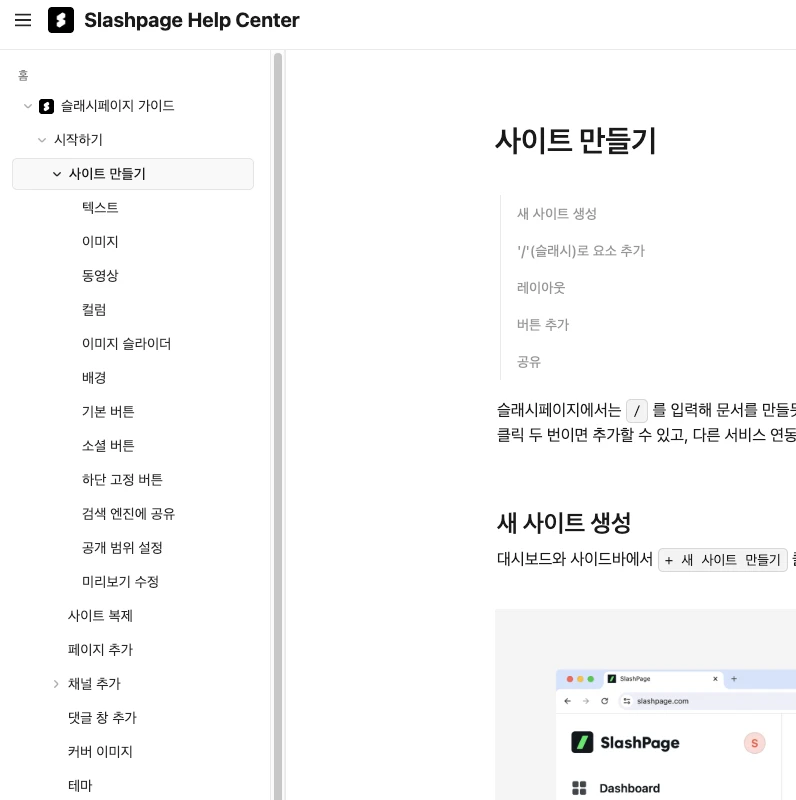Image resolution: width=796 pixels, height=800 pixels.
Task: Click slashpage.com address bar in screenshot
Action: coord(708,701)
